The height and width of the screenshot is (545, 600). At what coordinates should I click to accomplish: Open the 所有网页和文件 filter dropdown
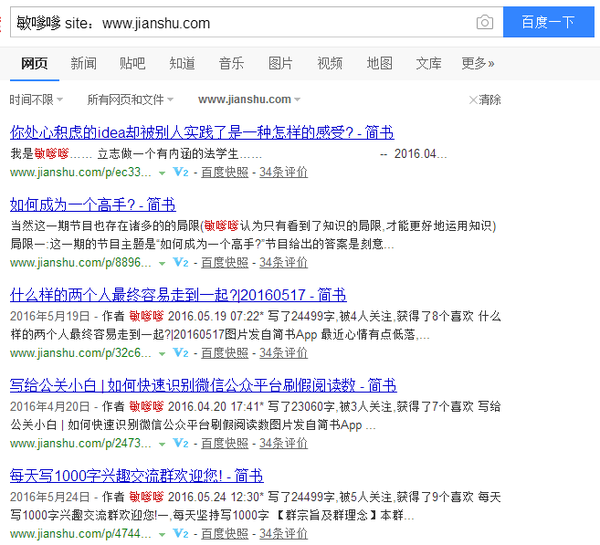point(130,100)
